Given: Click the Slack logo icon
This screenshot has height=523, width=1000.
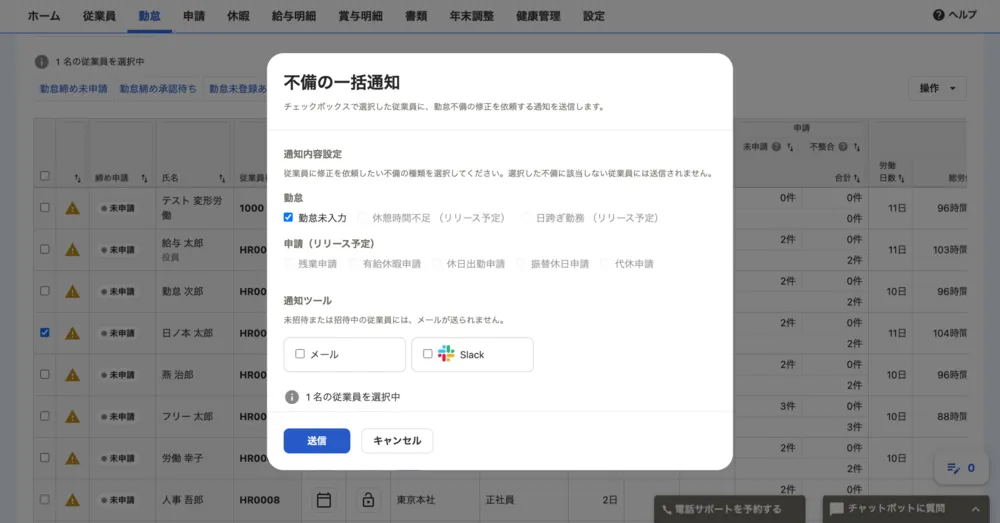Looking at the screenshot, I should tap(446, 353).
